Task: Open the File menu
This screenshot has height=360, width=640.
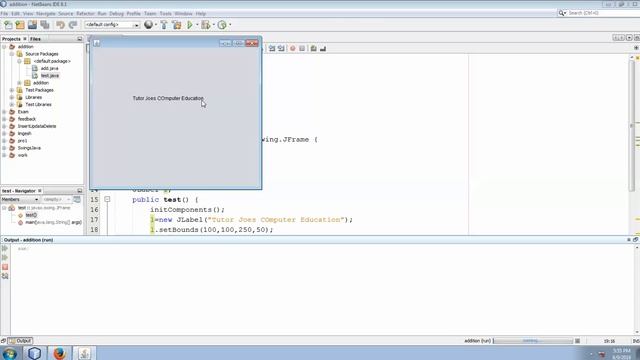Action: click(4, 13)
